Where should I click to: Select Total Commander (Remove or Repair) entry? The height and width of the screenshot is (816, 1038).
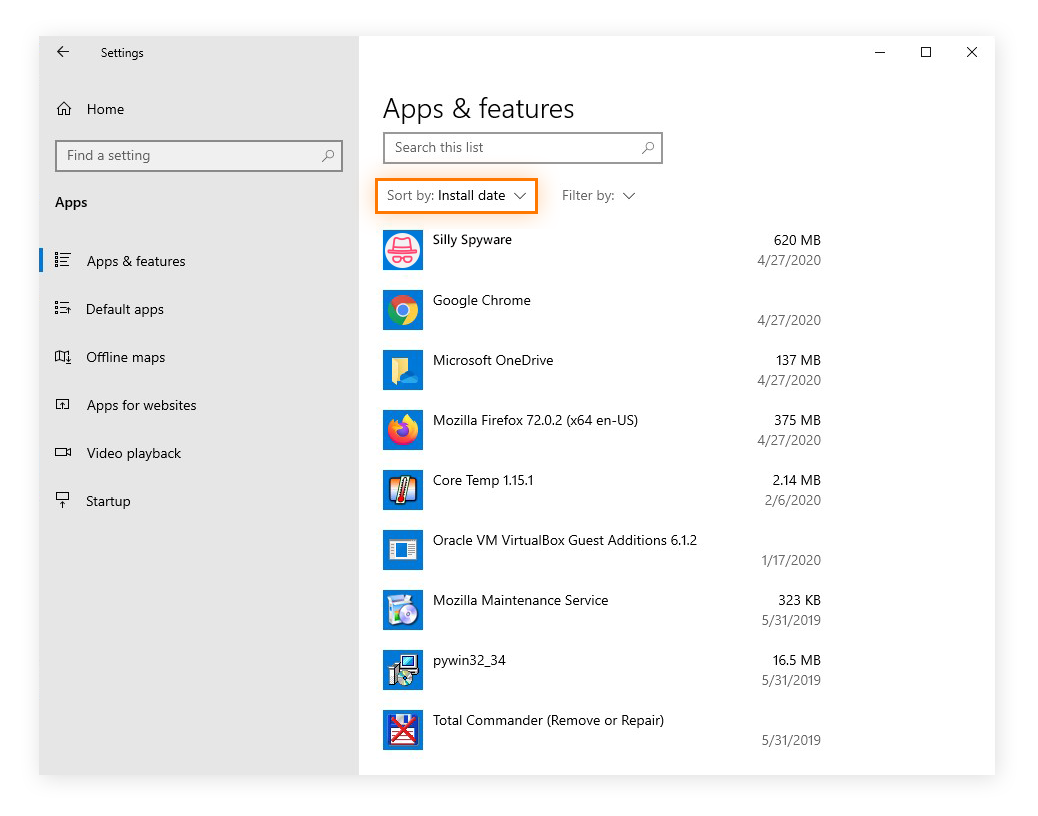pos(548,720)
